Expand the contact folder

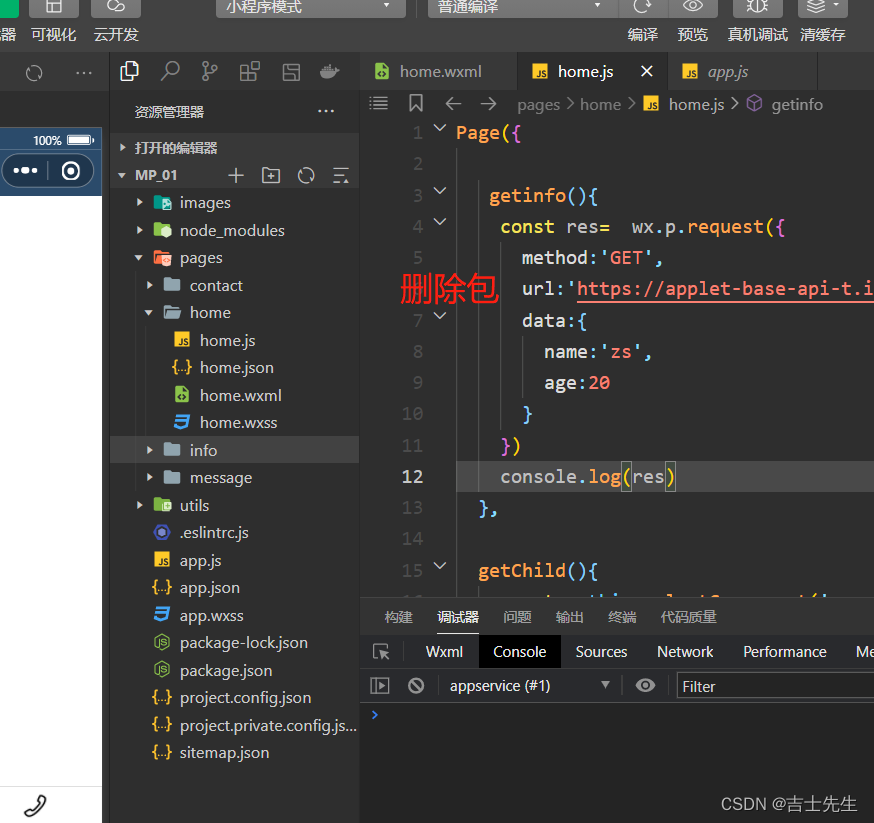[149, 285]
